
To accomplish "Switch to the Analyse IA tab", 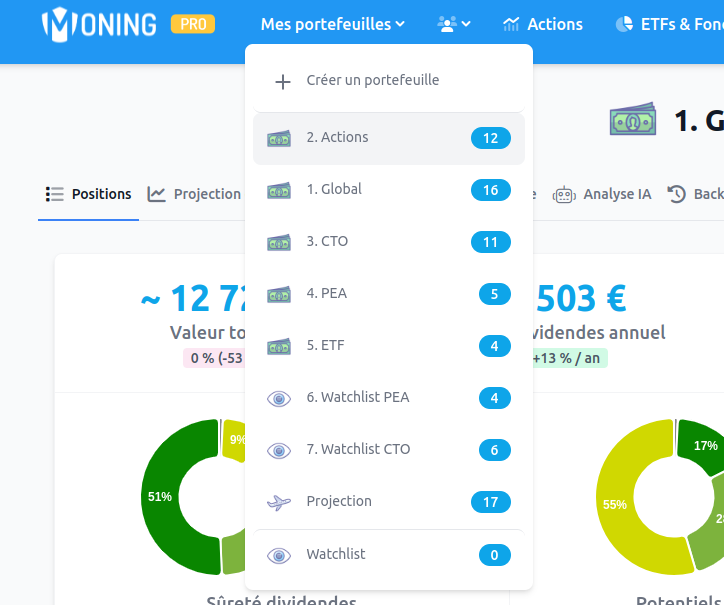I will point(602,194).
